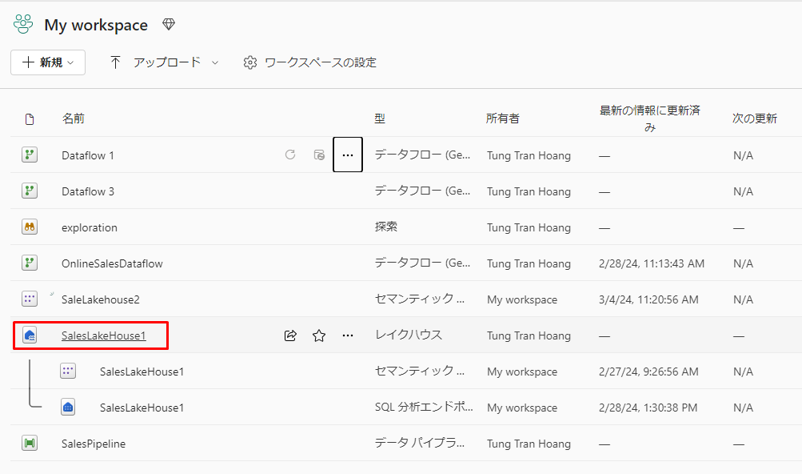Favorite SalesLakeHouse1 with the star icon

[x=319, y=335]
